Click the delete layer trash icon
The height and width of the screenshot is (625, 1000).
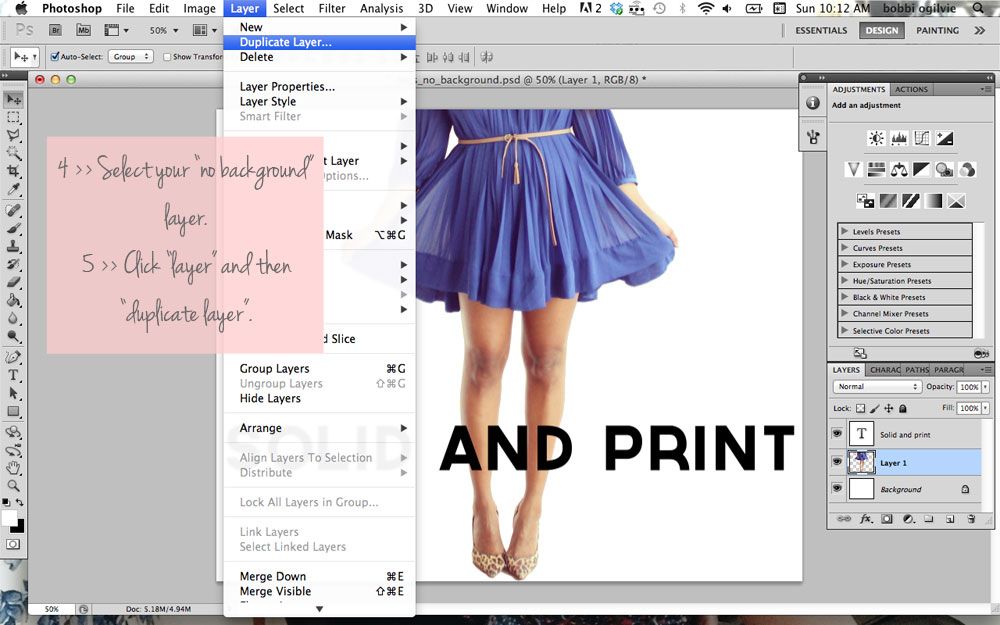pyautogui.click(x=972, y=519)
